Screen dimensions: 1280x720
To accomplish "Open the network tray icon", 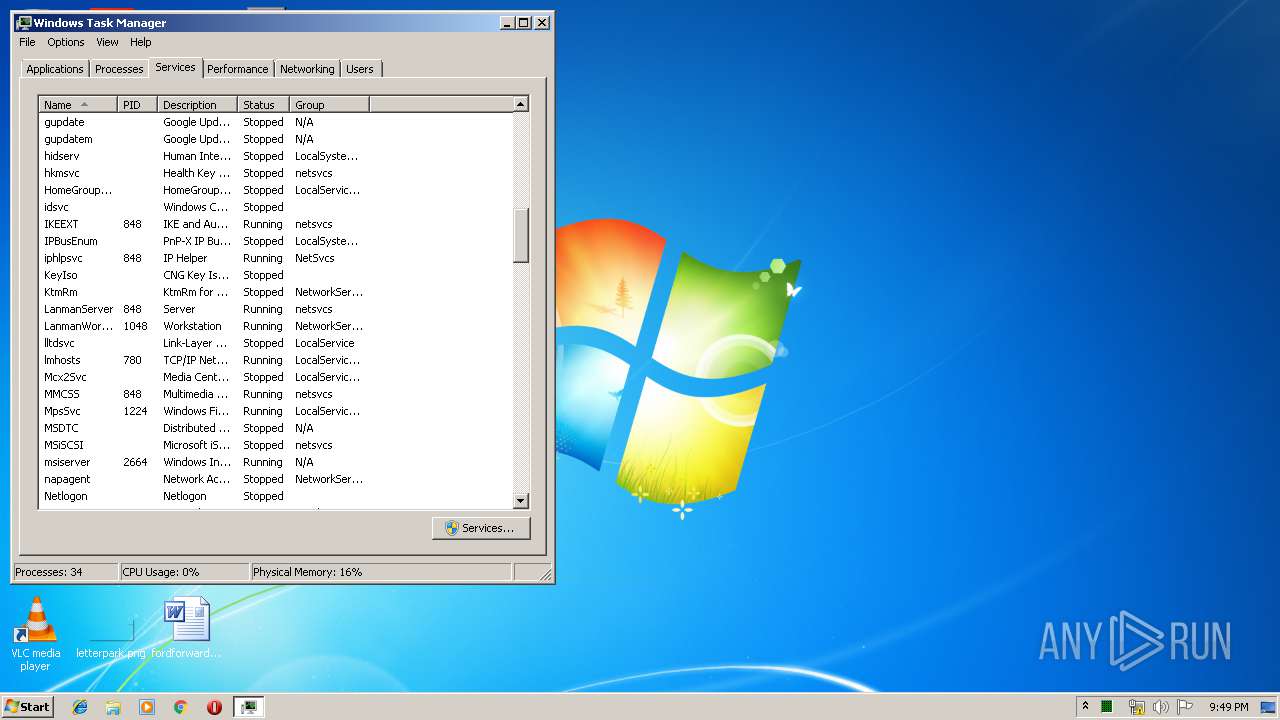I will tap(1136, 707).
